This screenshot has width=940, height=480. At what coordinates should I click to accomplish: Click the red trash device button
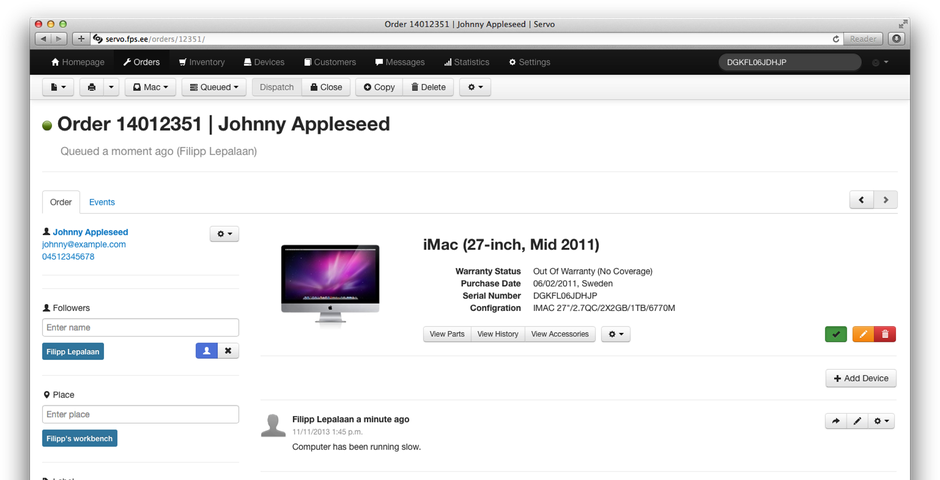click(885, 334)
